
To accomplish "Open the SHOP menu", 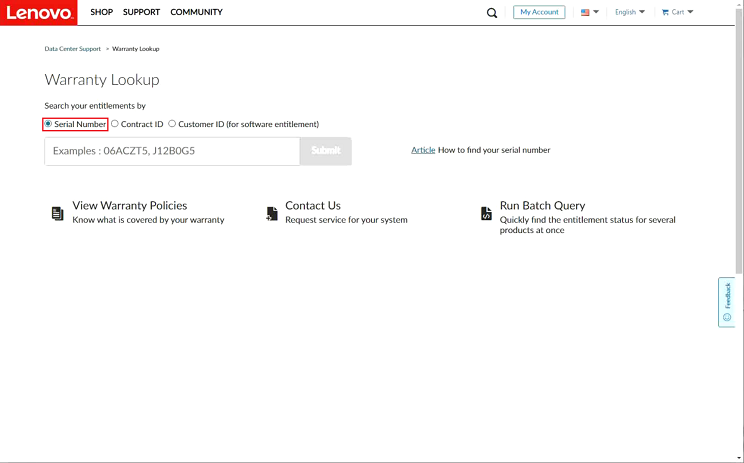I will [x=102, y=12].
